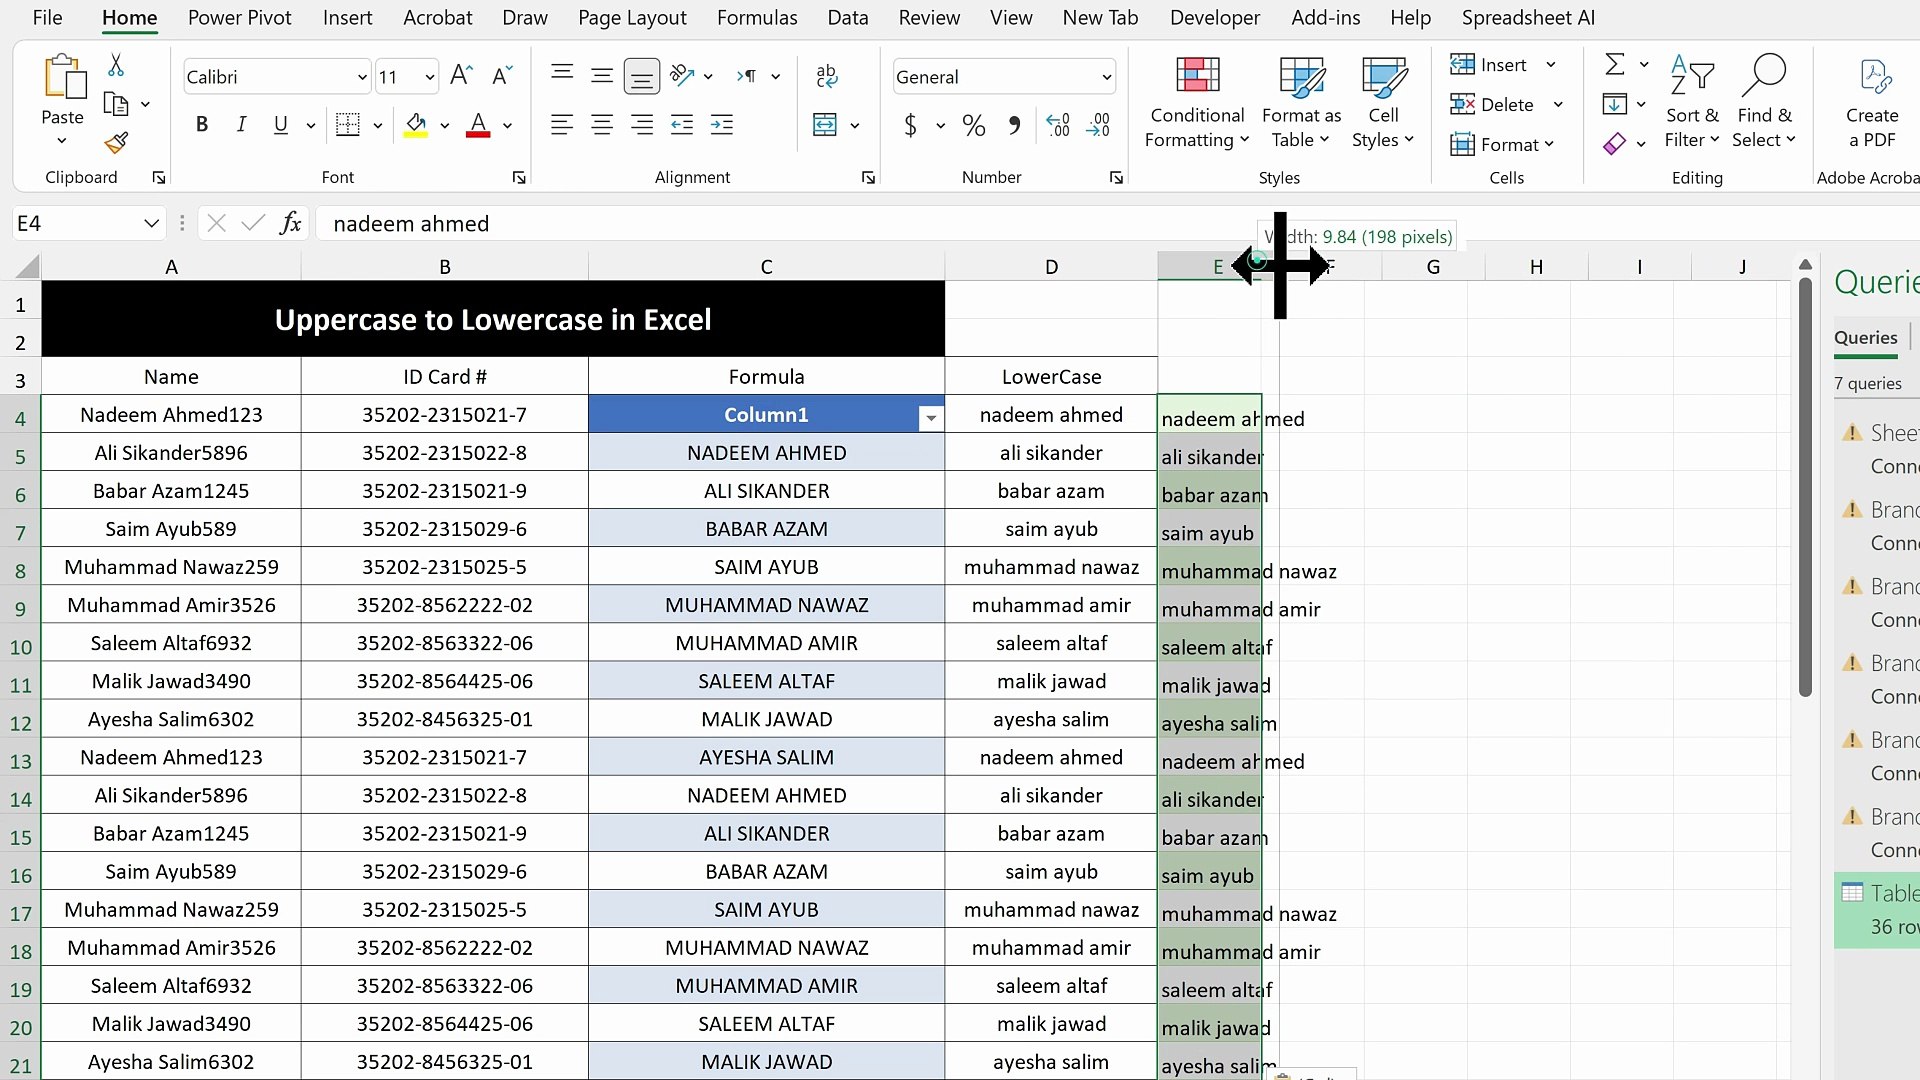This screenshot has width=1920, height=1080.
Task: Click the Insert Function fx icon
Action: point(290,223)
